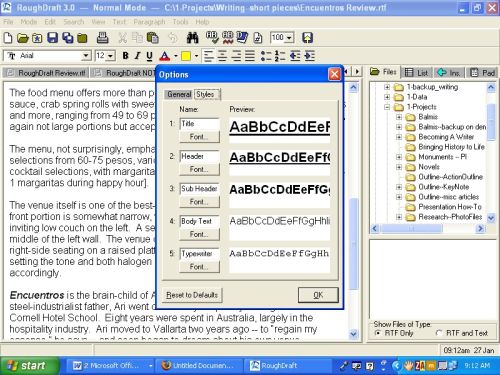This screenshot has height=375, width=500.
Task: Apply bulleted list formatting
Action: tap(266, 56)
